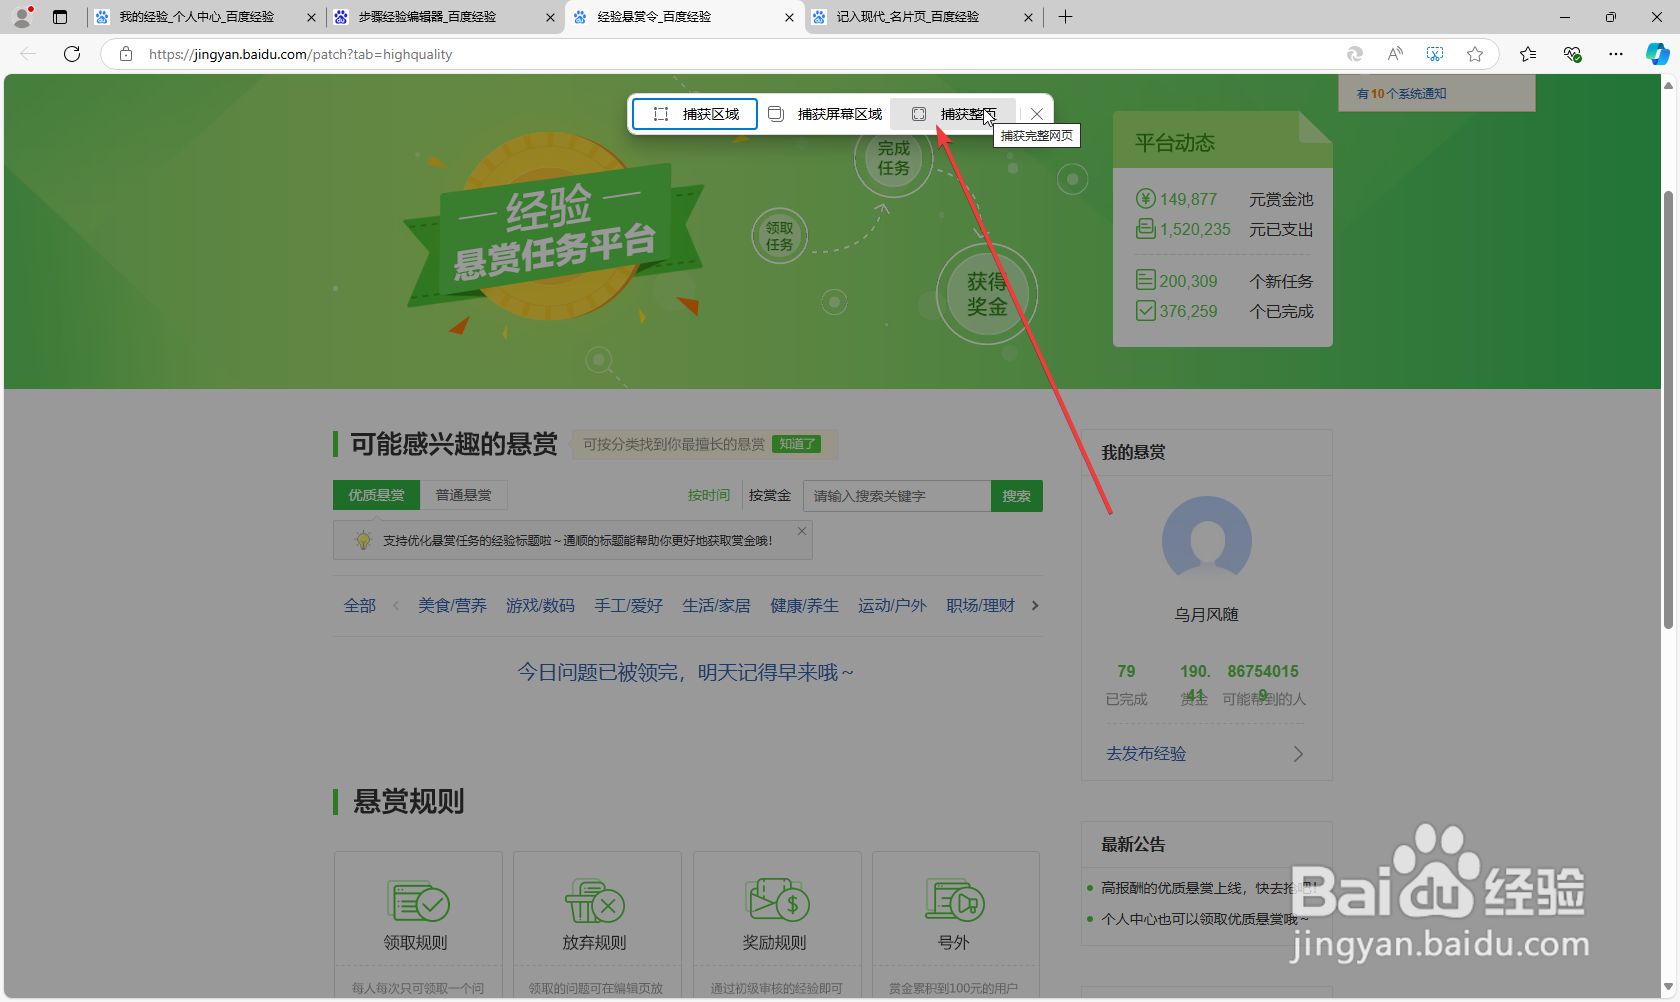Filter by 职场/理财 category
The width and height of the screenshot is (1680, 1002).
tap(980, 605)
